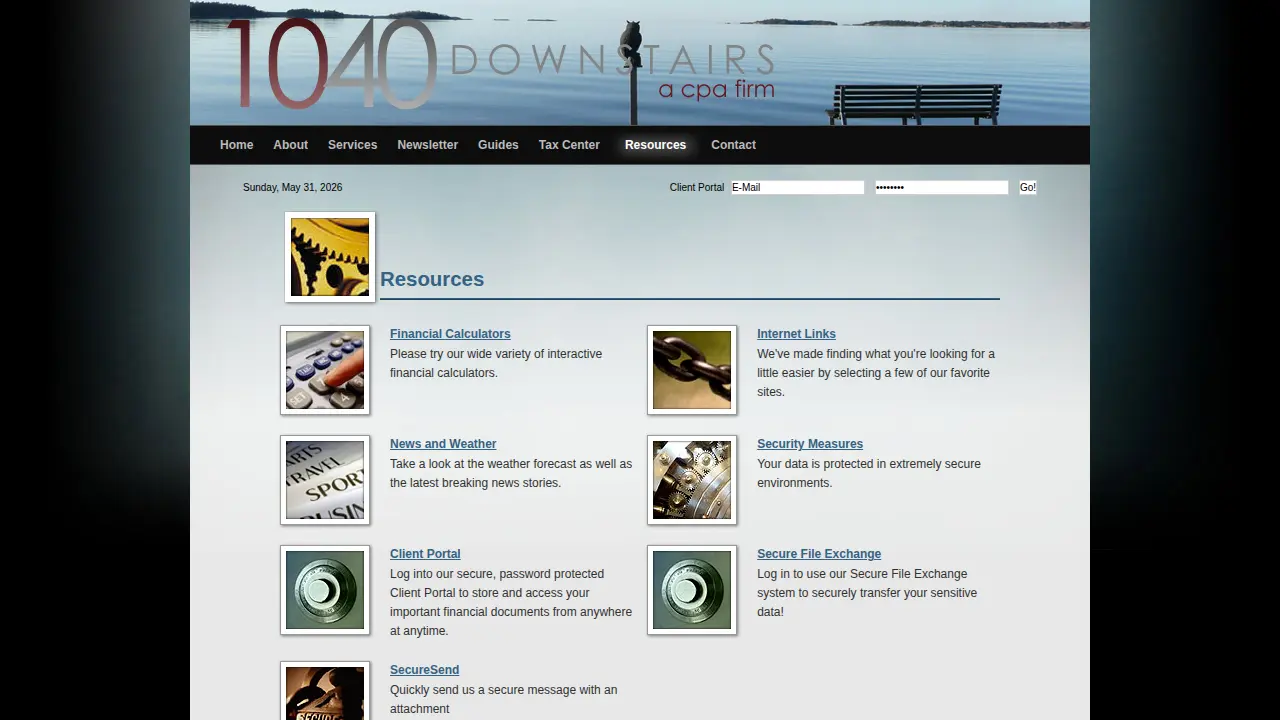Go to the About page
The width and height of the screenshot is (1280, 720).
coord(290,145)
